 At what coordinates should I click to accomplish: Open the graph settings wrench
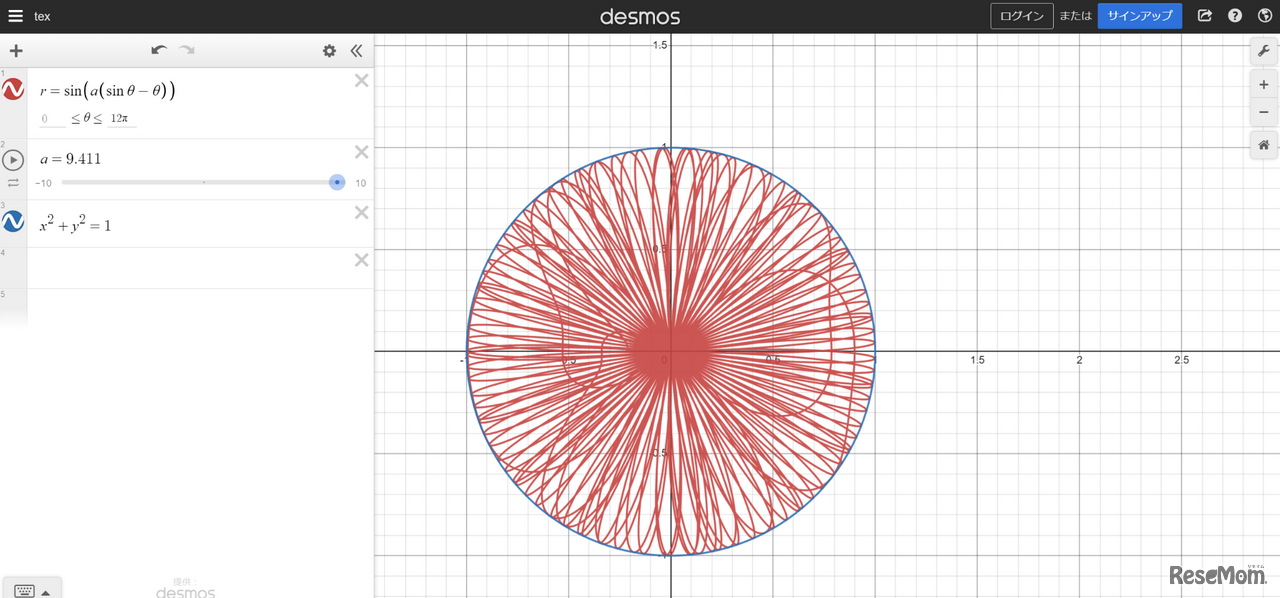1264,52
